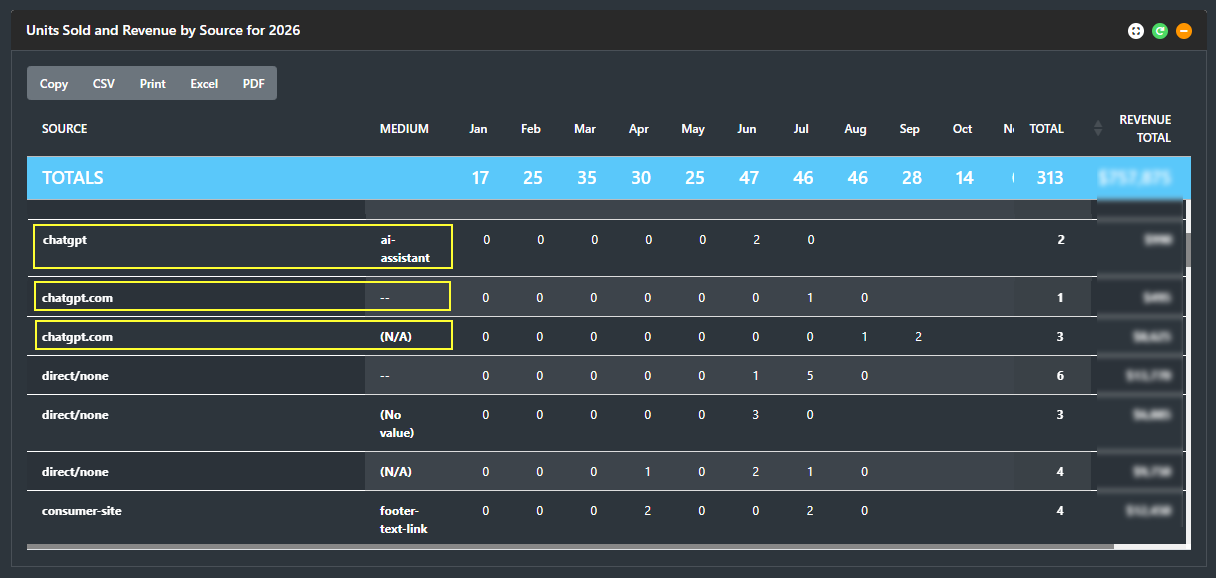Refresh the report using the green icon
The width and height of the screenshot is (1216, 578).
pyautogui.click(x=1159, y=31)
